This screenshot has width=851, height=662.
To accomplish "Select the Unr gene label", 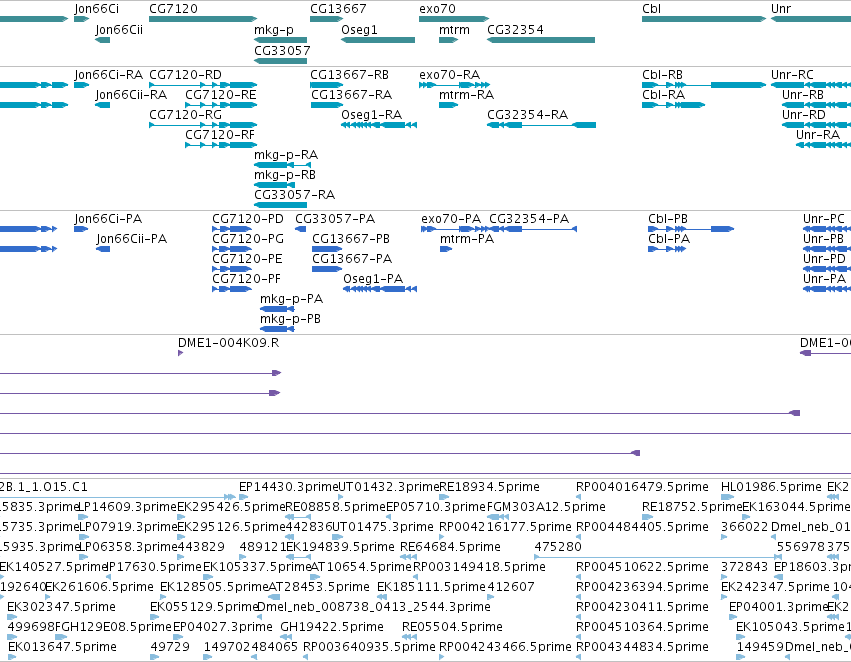I will pyautogui.click(x=781, y=9).
